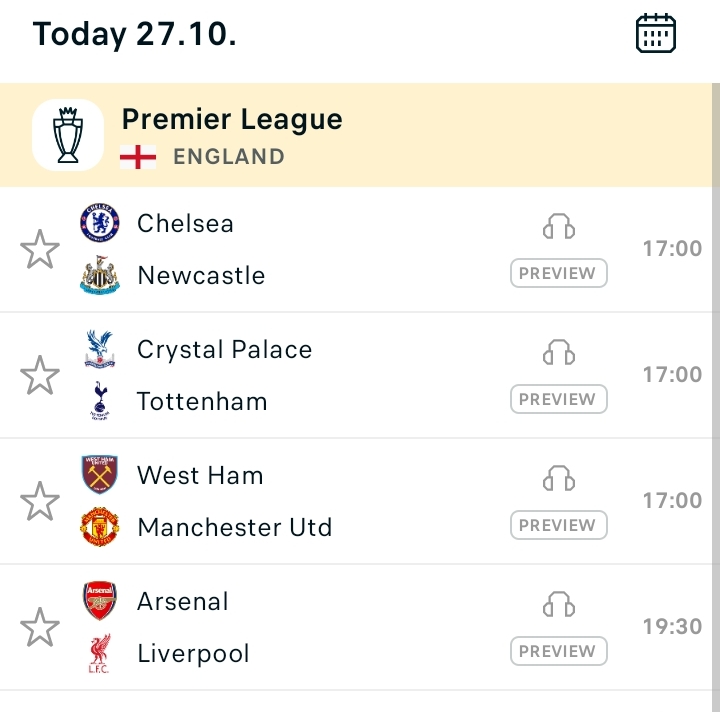The height and width of the screenshot is (712, 720).
Task: Click the Liverpool LFC crest
Action: click(100, 653)
